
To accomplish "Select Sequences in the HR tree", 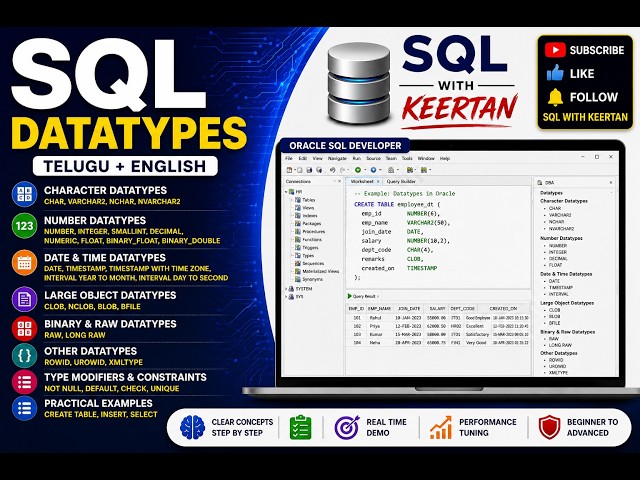I will point(313,263).
